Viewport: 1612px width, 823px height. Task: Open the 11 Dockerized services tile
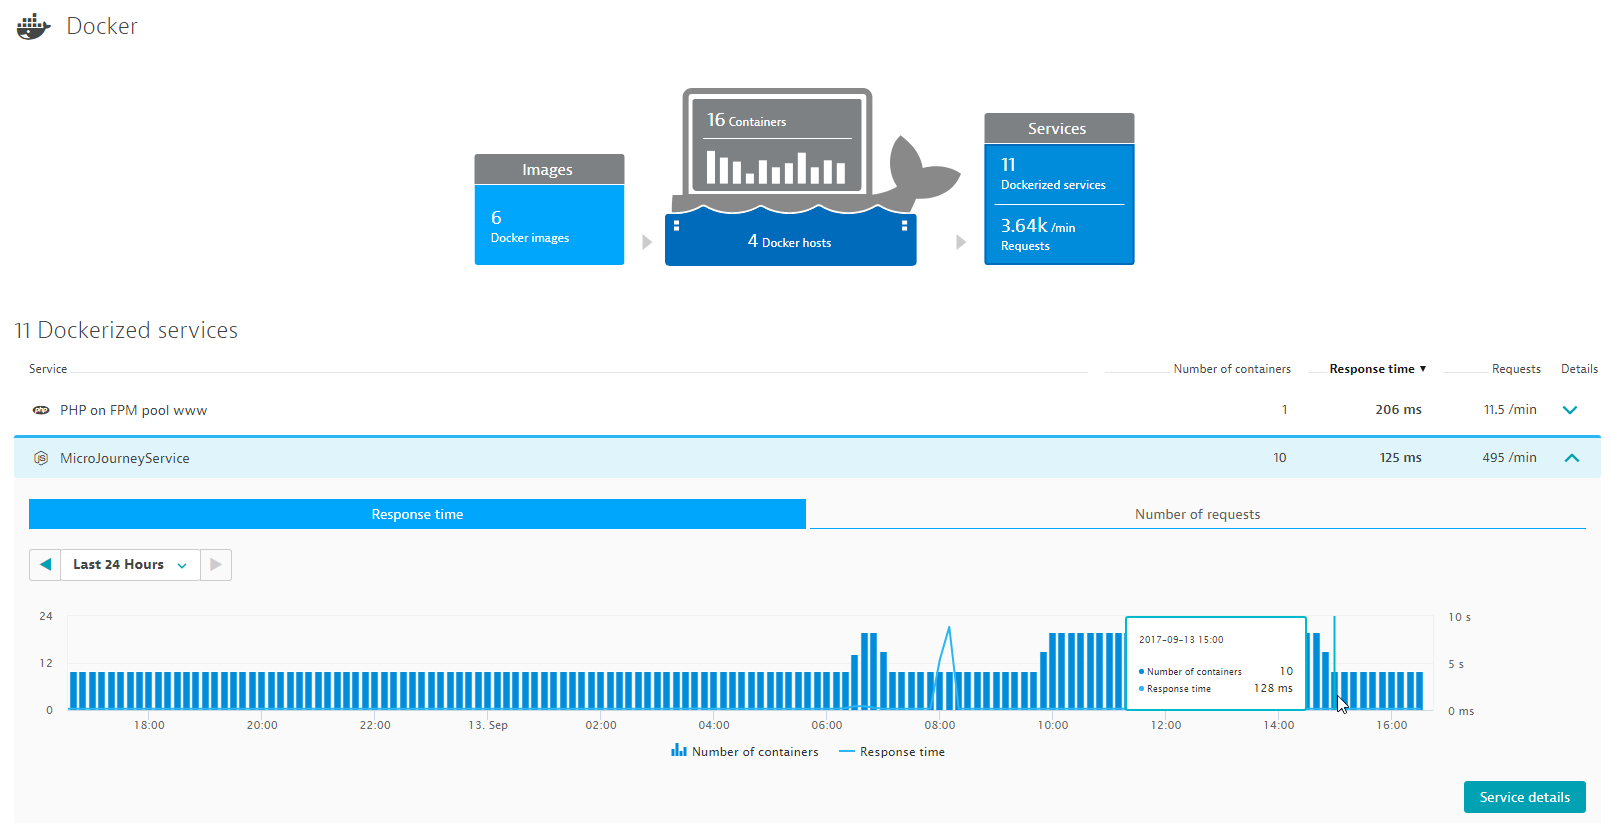click(1058, 174)
